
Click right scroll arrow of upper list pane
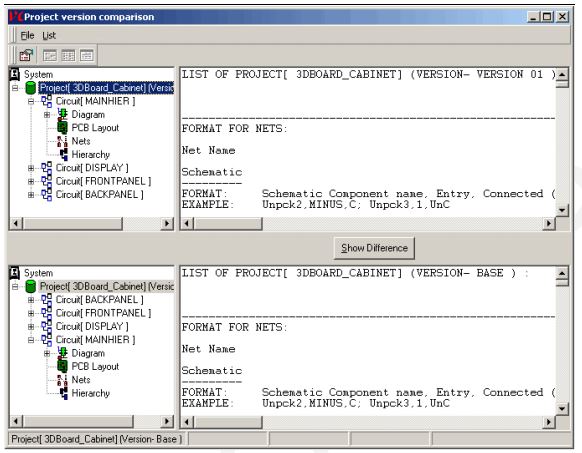(x=549, y=224)
